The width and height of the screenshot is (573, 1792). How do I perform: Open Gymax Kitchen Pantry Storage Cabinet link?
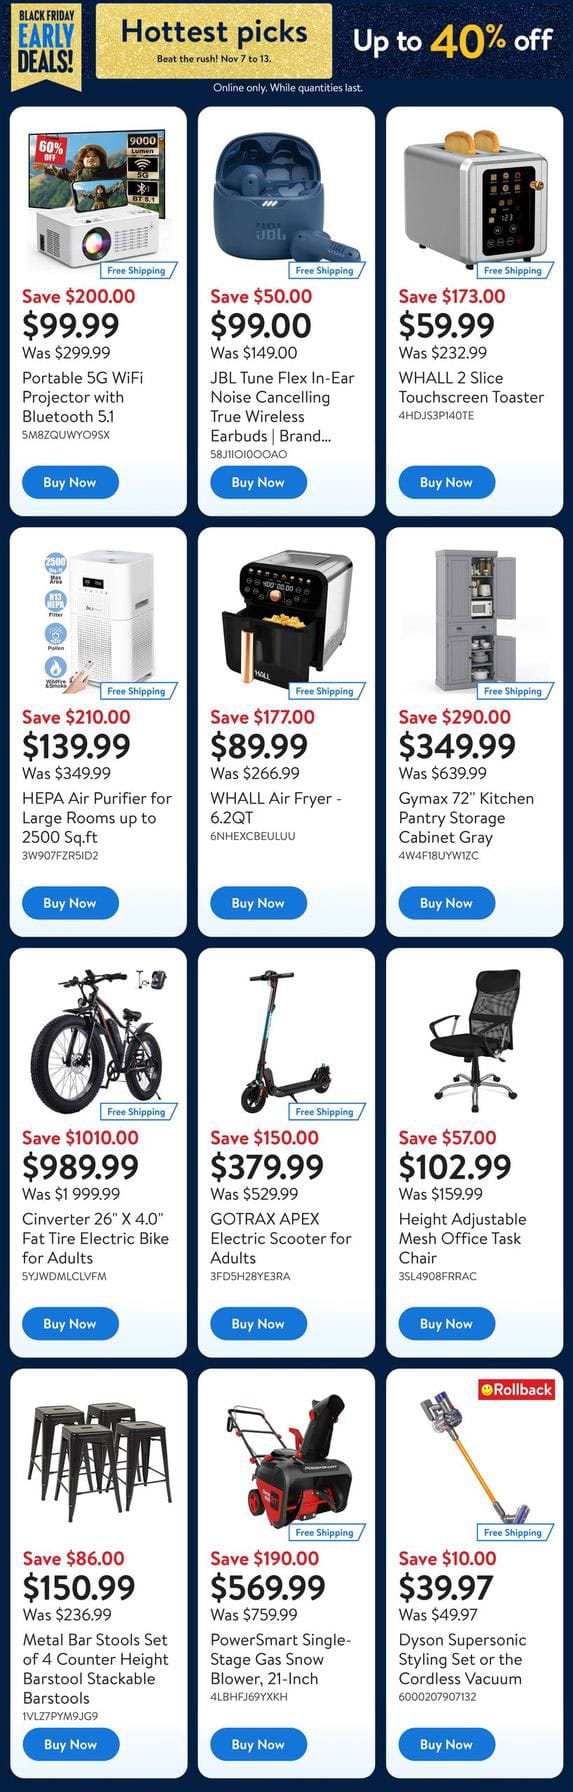pyautogui.click(x=466, y=818)
